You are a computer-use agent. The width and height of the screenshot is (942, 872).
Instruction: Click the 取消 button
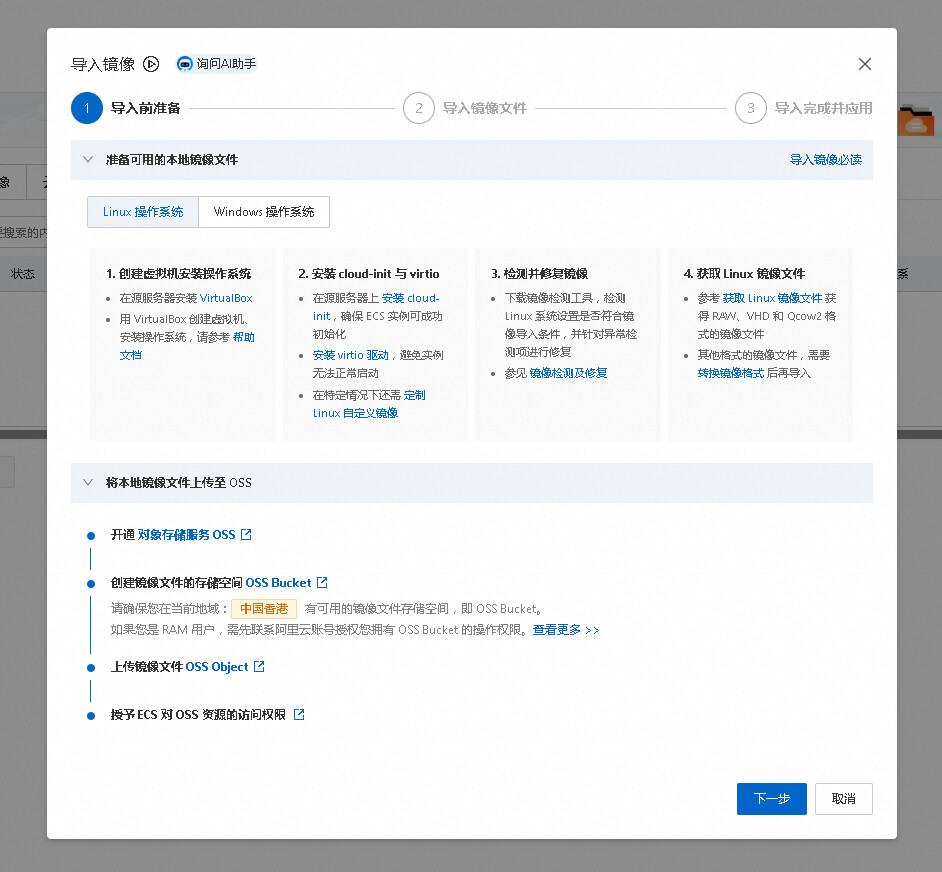tap(843, 799)
